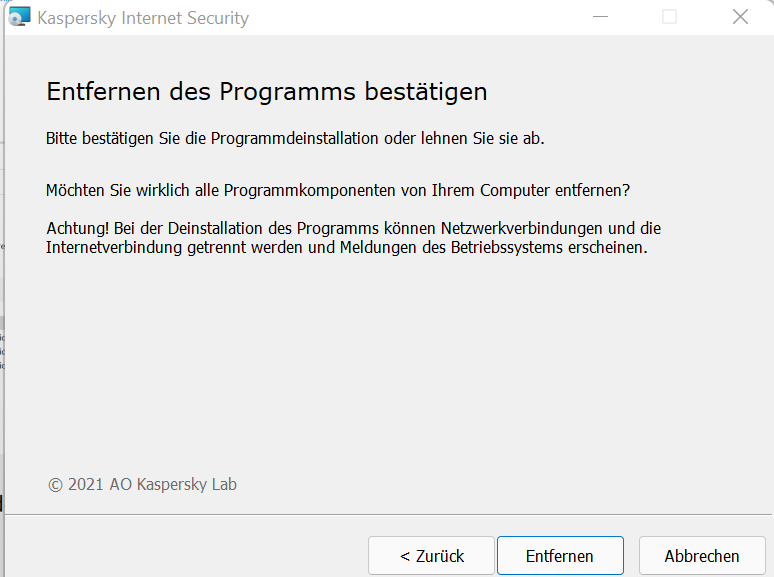Cancel uninstallation via the Abbrechen button
Screen dimensions: 774x577
[702, 556]
